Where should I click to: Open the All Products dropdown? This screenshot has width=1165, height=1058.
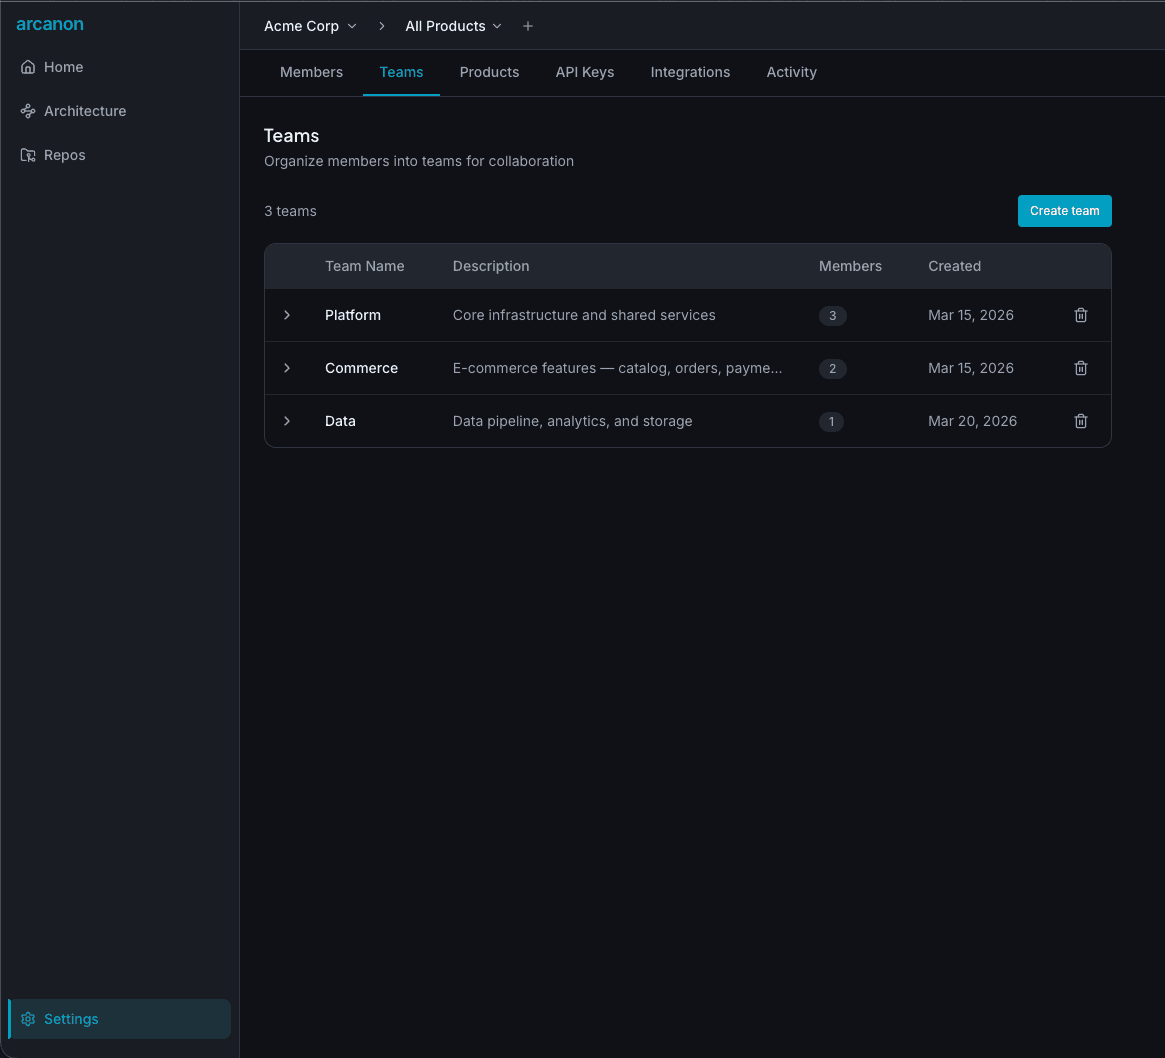(453, 26)
